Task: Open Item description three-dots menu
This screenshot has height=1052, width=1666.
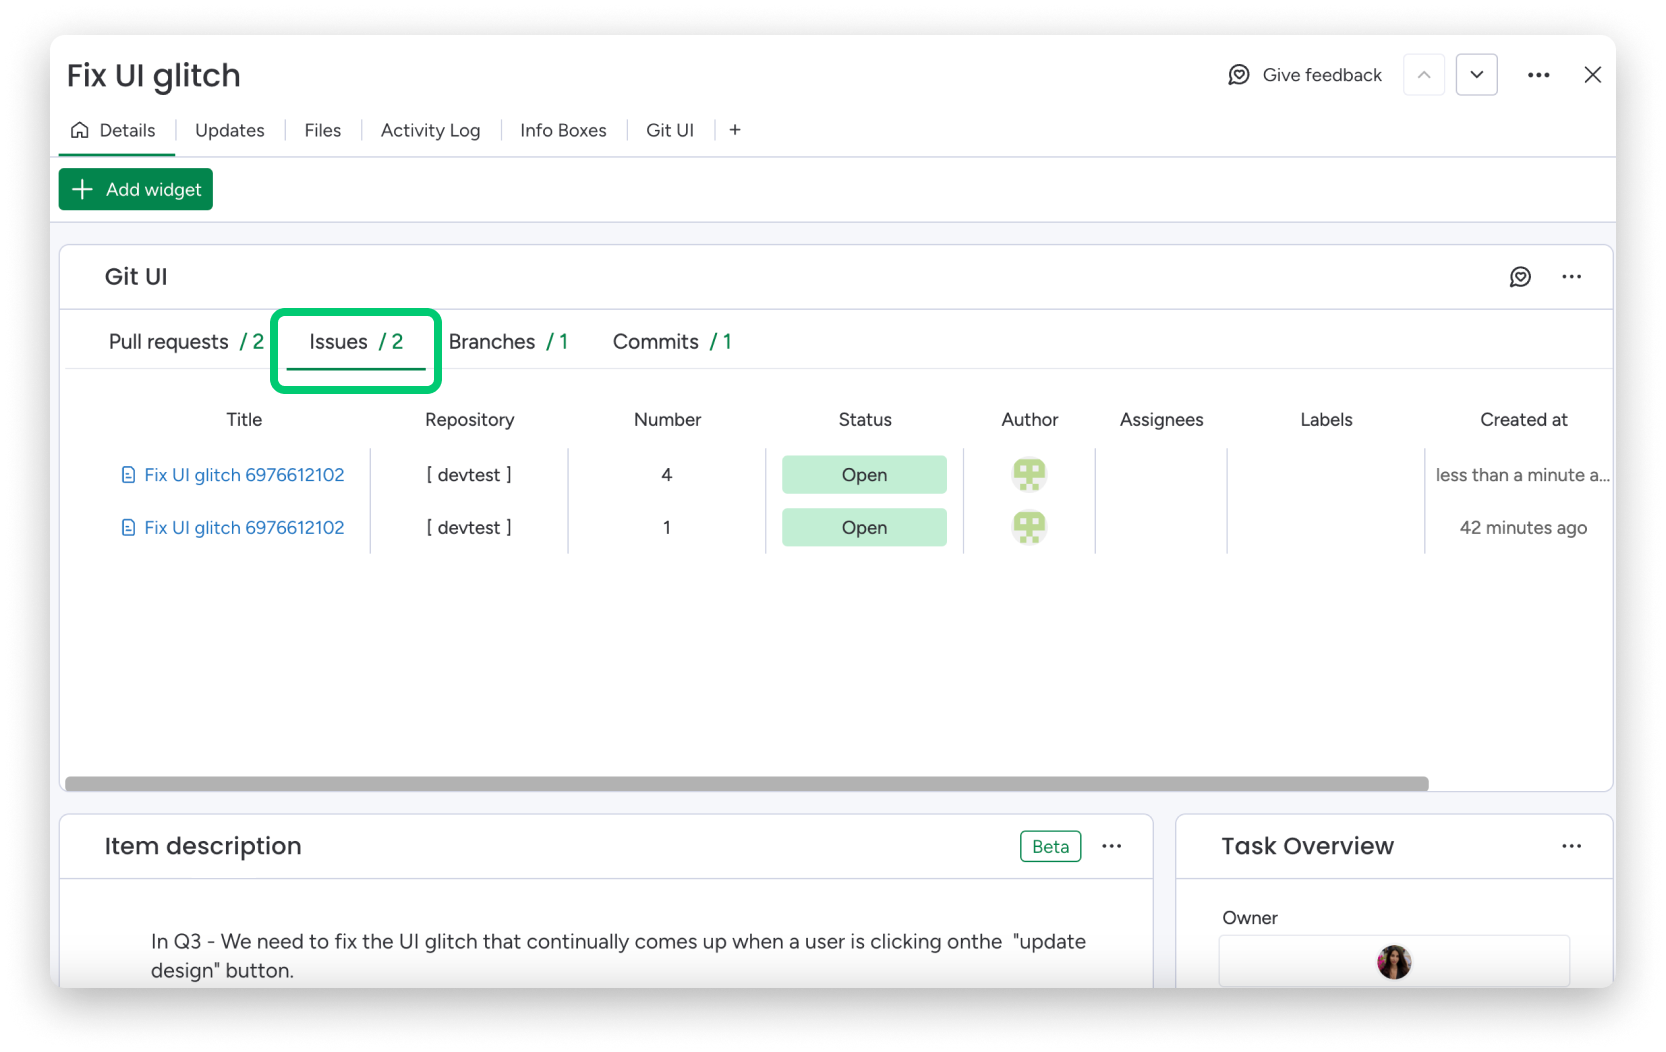Action: [1111, 846]
